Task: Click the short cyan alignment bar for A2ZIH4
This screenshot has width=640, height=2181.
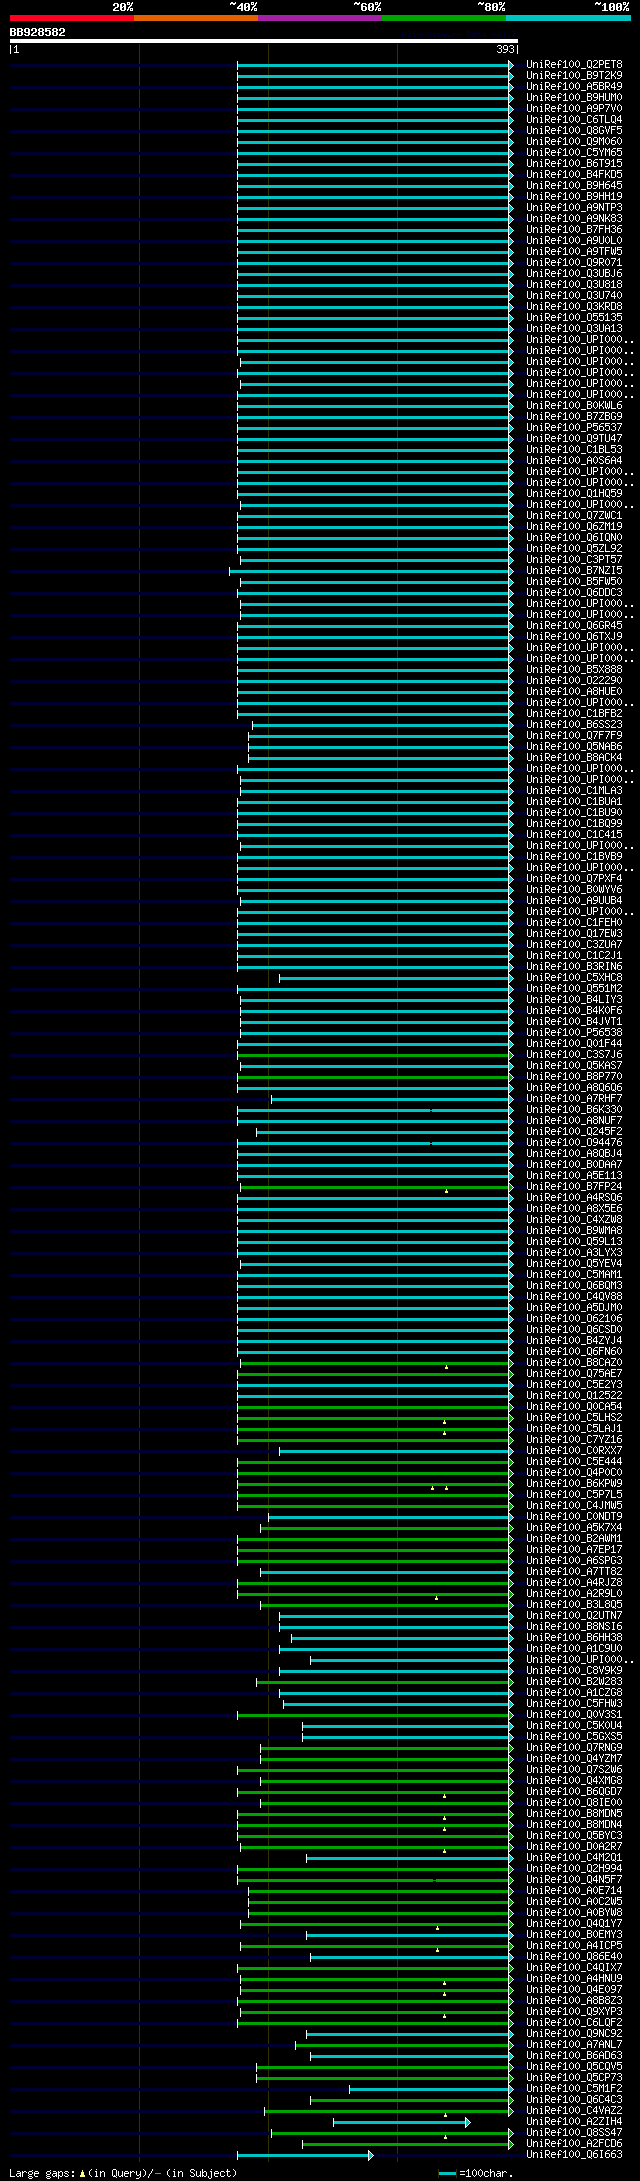Action: click(x=400, y=2122)
